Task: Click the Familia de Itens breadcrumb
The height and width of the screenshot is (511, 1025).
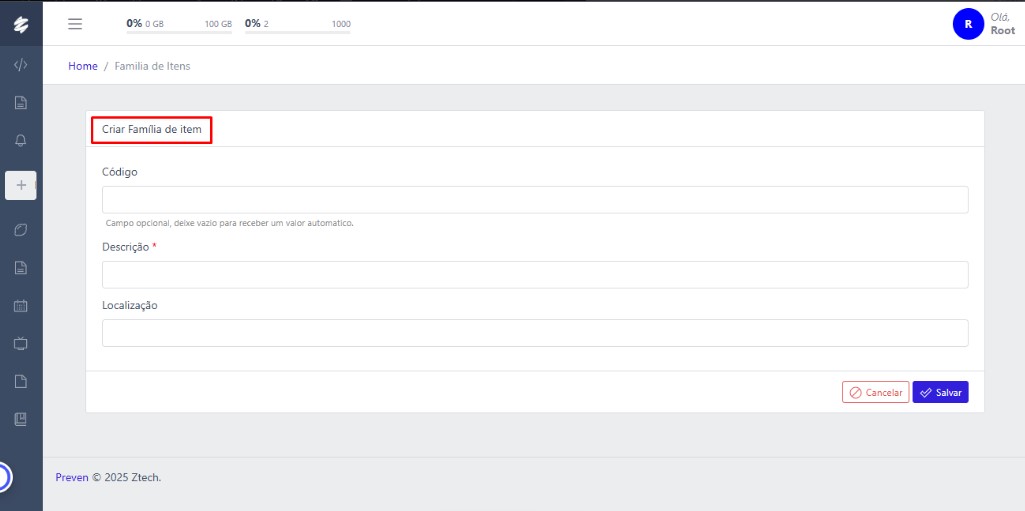Action: 152,66
